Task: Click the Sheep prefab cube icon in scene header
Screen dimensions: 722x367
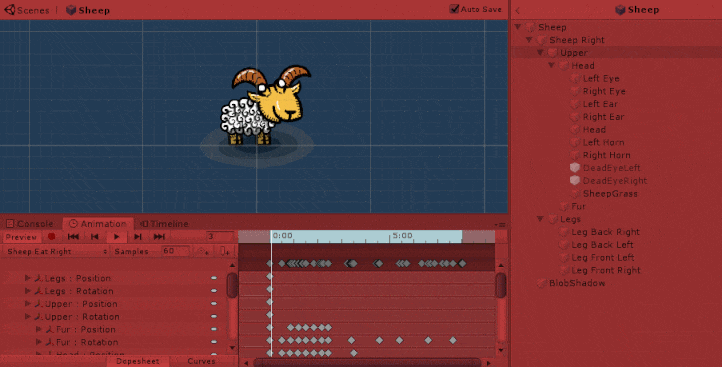Action: pyautogui.click(x=71, y=10)
